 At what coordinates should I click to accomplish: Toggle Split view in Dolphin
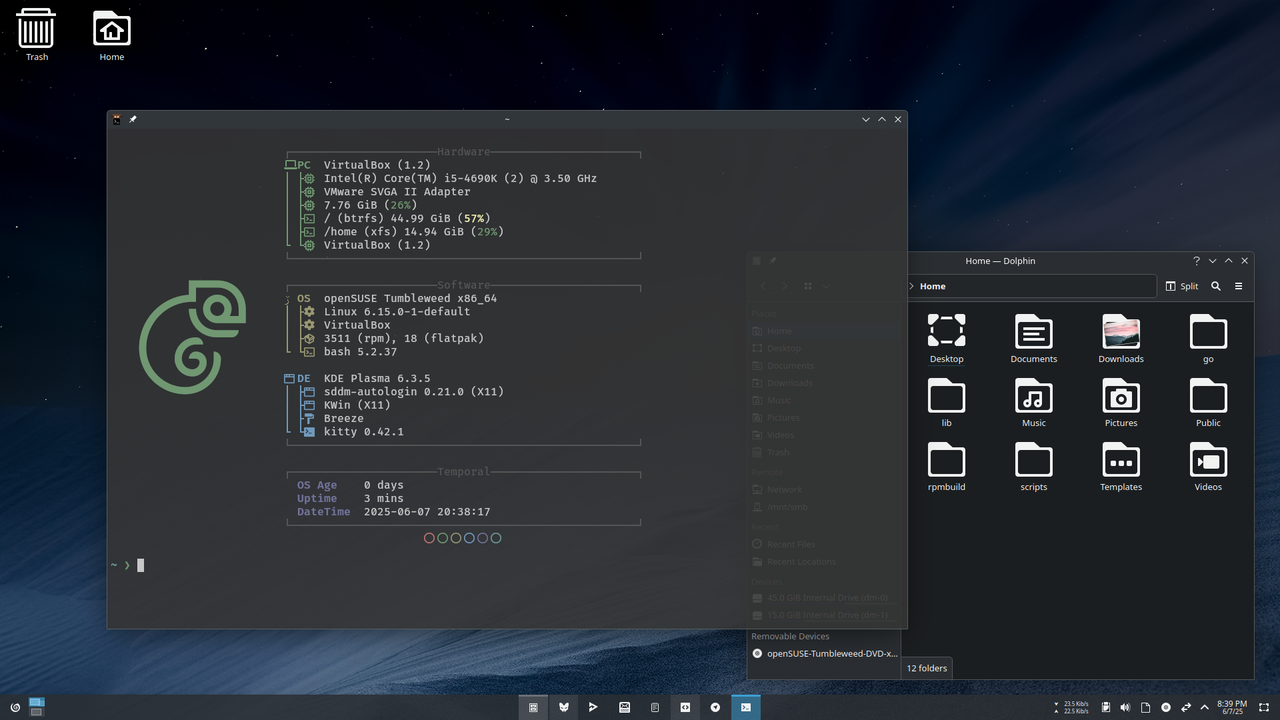1182,286
